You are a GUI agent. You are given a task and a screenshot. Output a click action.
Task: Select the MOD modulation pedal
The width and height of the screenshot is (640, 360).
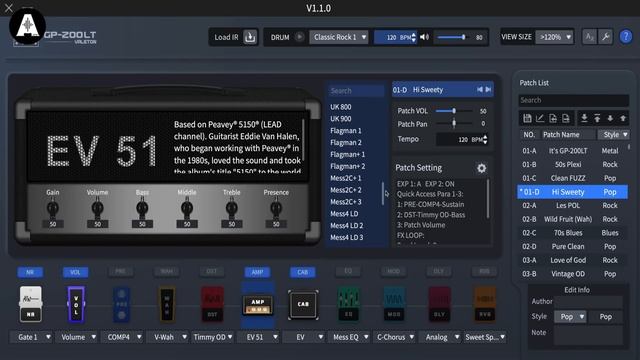click(394, 304)
